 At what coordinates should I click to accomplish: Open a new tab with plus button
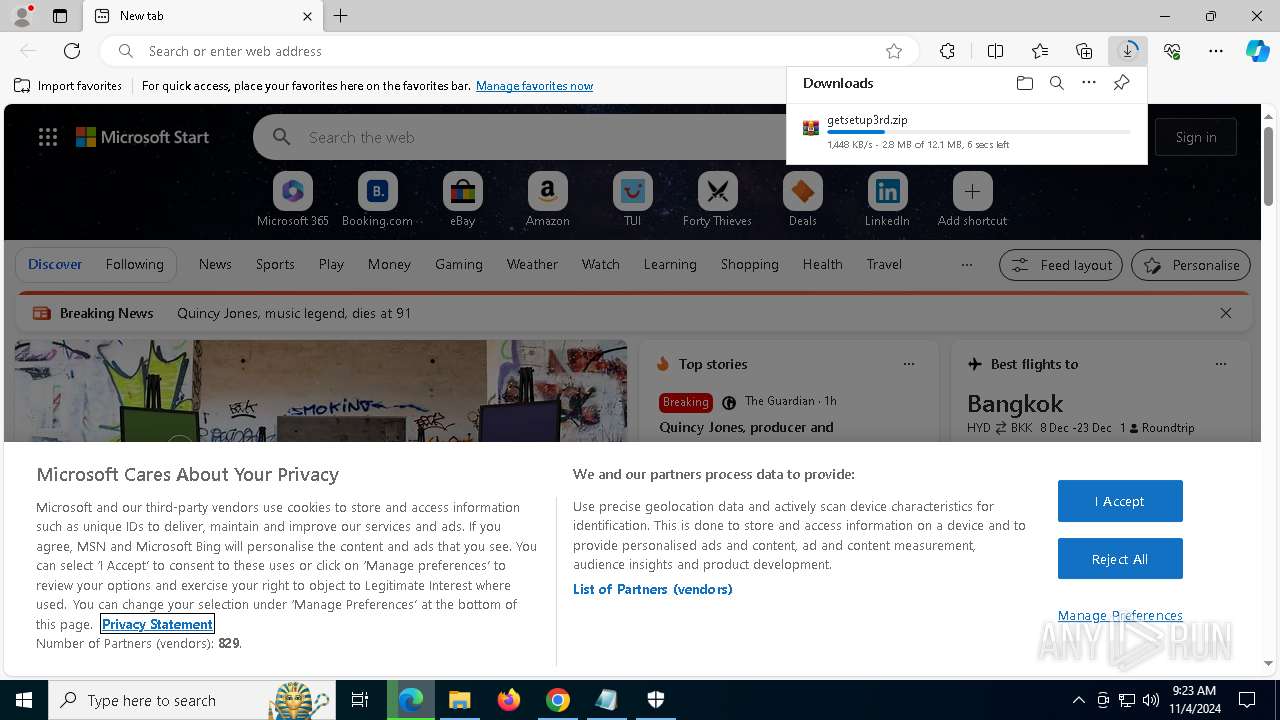coord(341,16)
